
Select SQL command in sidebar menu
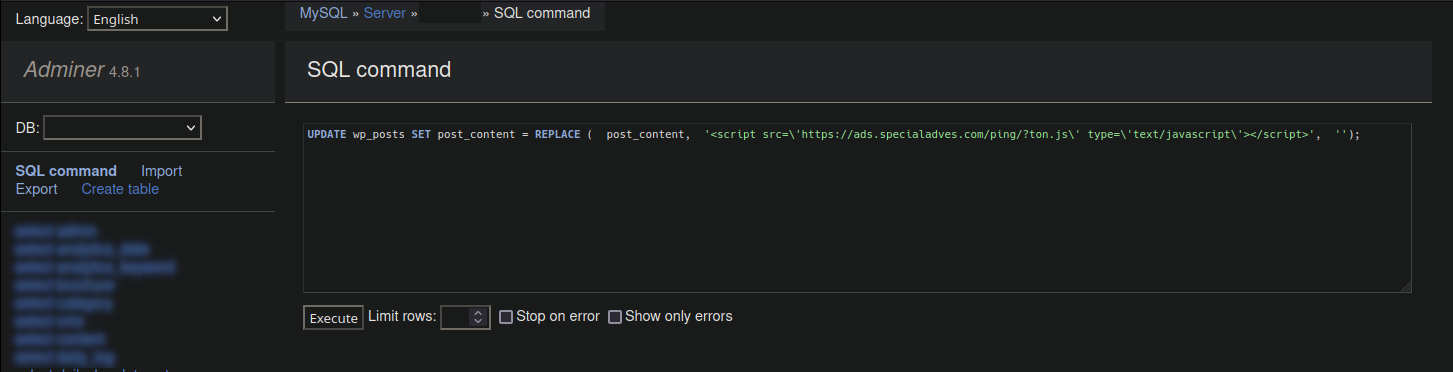[x=66, y=171]
